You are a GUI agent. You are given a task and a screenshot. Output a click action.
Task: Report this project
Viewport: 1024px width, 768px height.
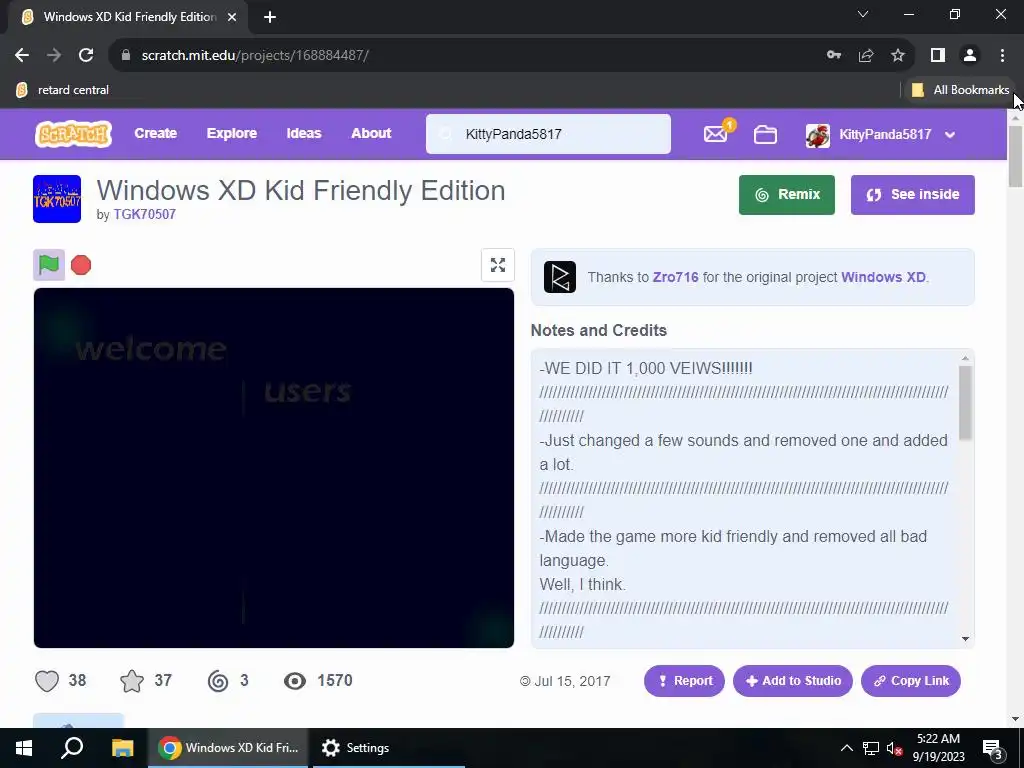(684, 681)
